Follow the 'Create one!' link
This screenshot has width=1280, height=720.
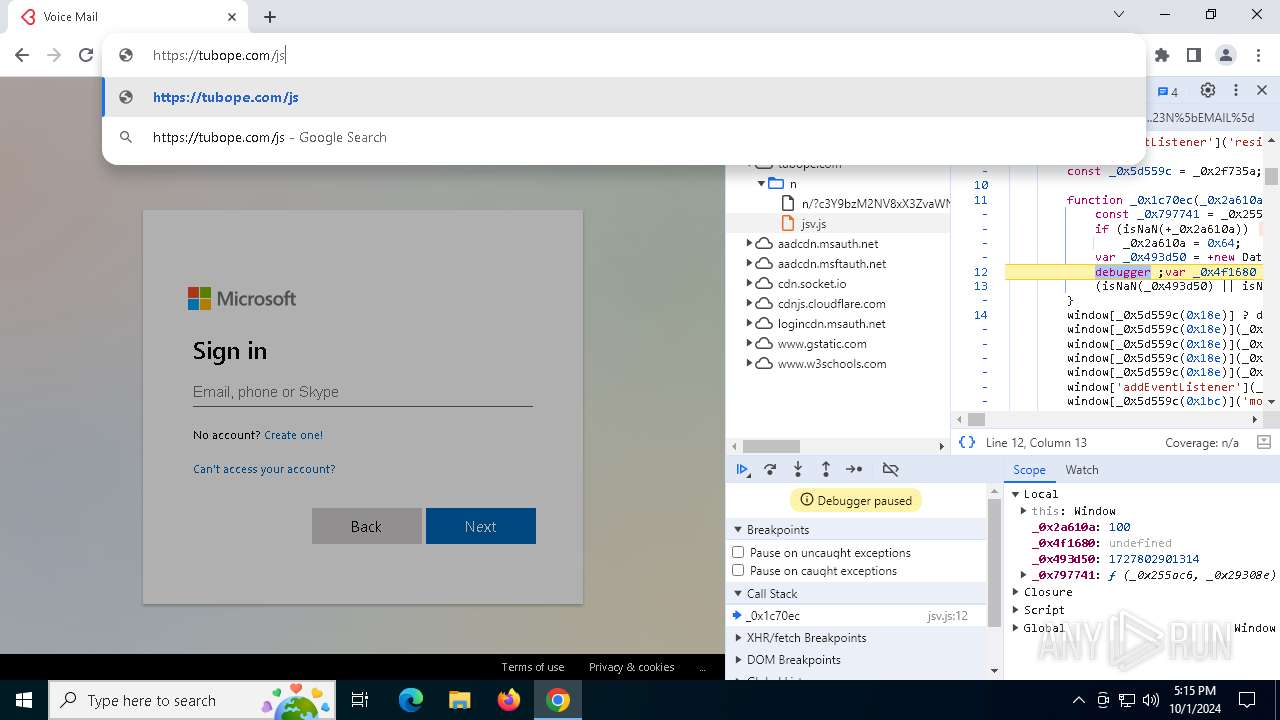[293, 435]
